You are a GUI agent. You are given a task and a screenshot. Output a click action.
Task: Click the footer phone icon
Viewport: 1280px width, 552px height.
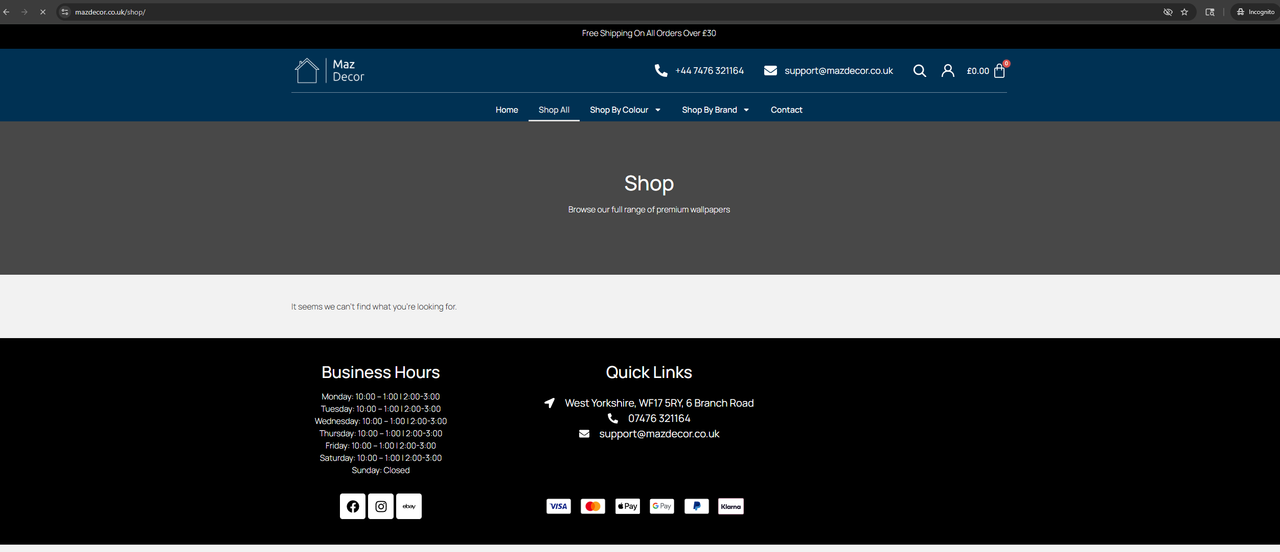[613, 418]
